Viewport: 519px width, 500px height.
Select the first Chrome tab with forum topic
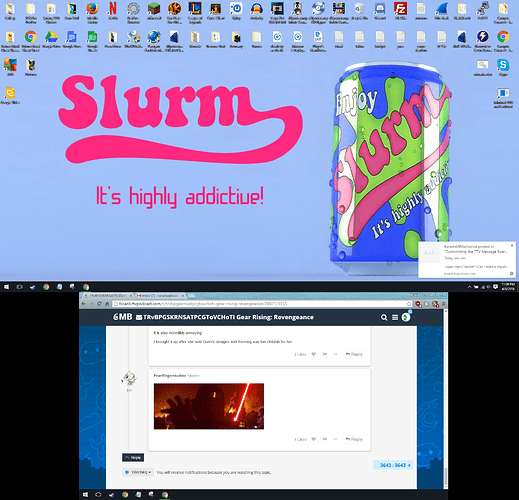(x=107, y=296)
